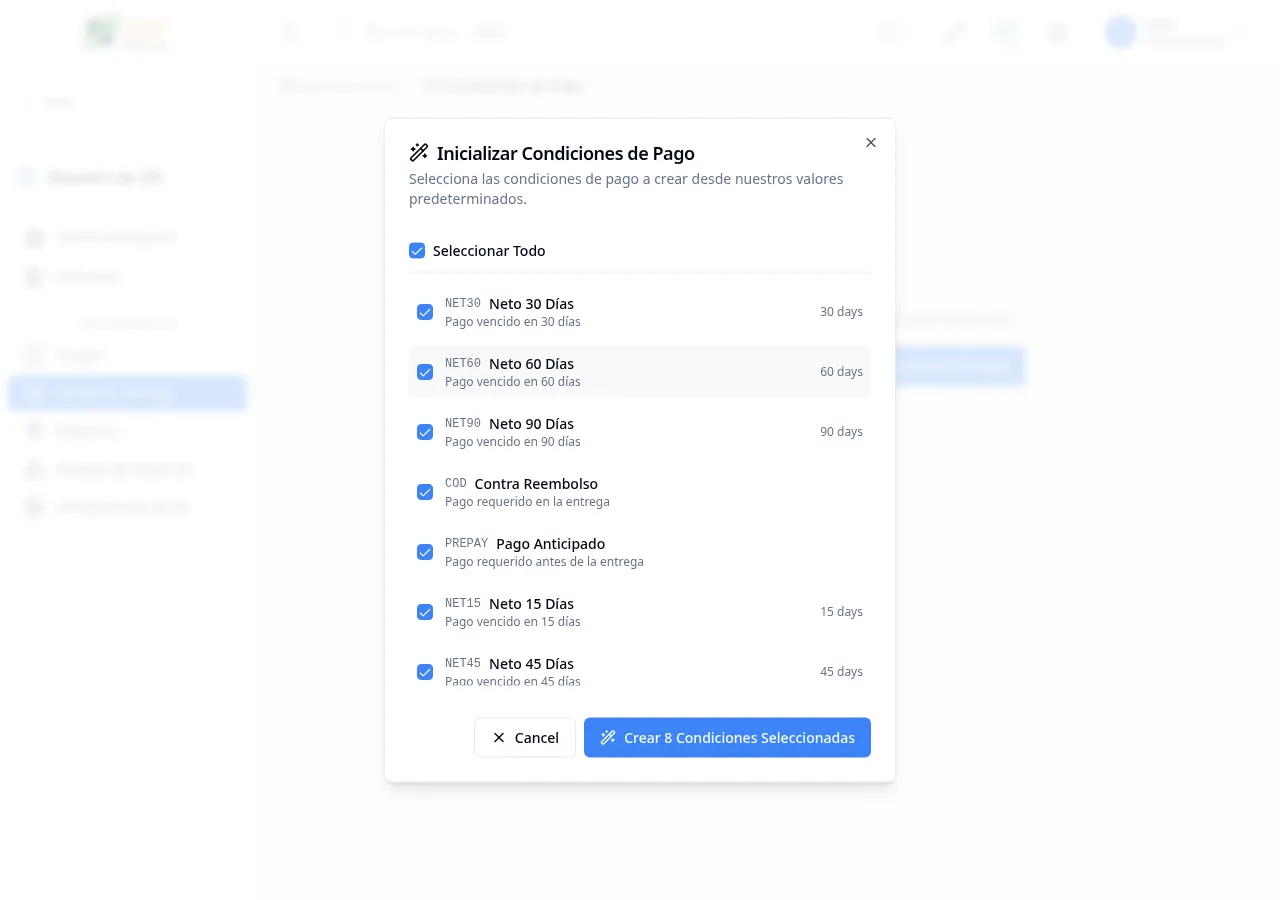Click the Neto 60 Días label
Screen dimensions: 1280x900
(x=531, y=364)
